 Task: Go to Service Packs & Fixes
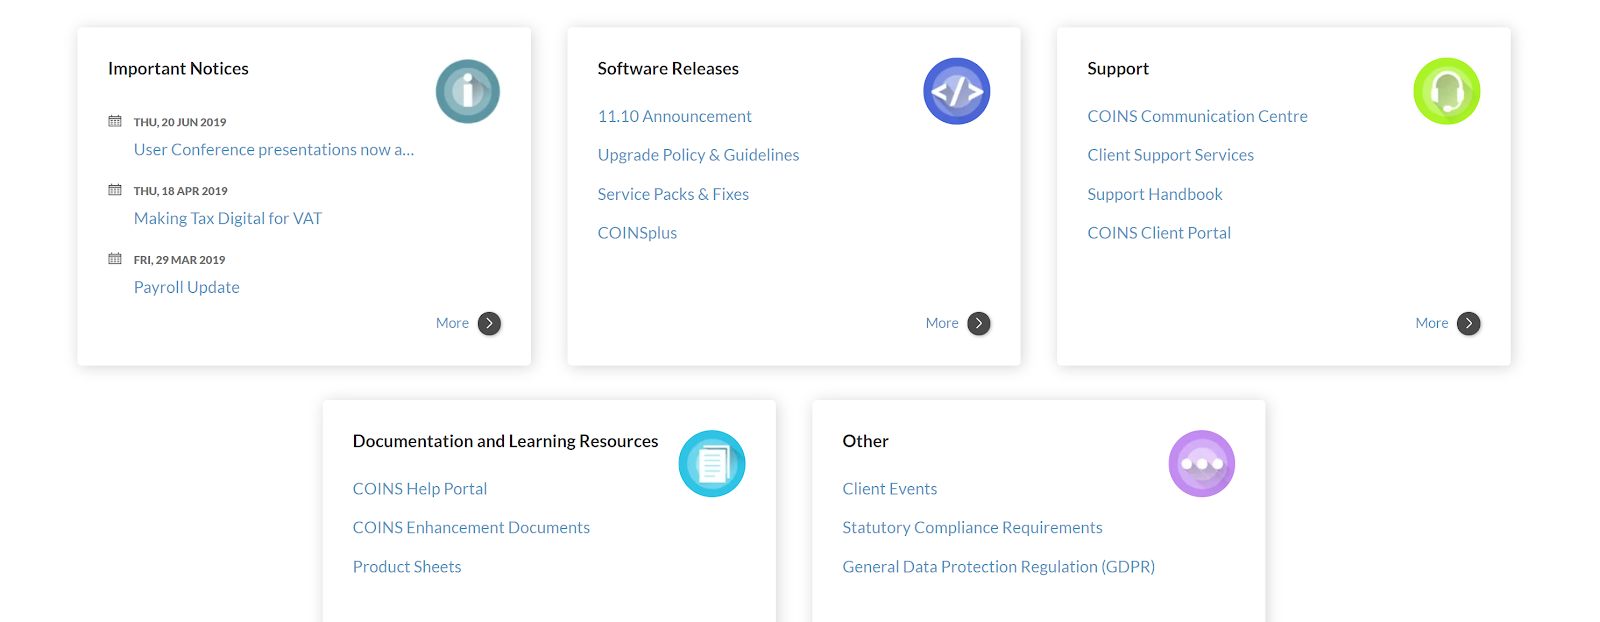[673, 195]
